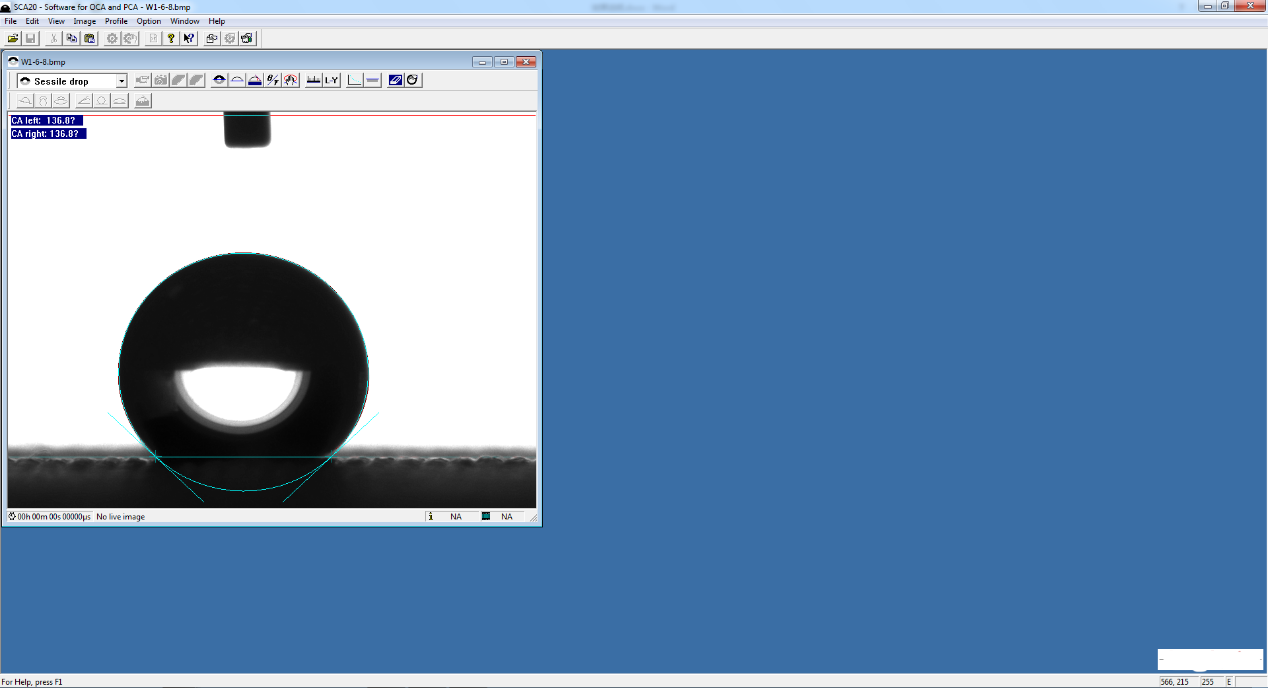Open the Option menu

[148, 21]
